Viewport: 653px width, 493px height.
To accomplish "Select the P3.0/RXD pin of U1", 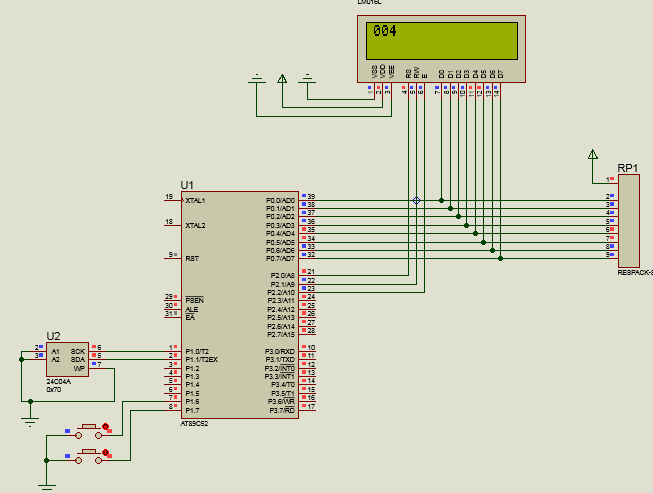I will [x=279, y=351].
